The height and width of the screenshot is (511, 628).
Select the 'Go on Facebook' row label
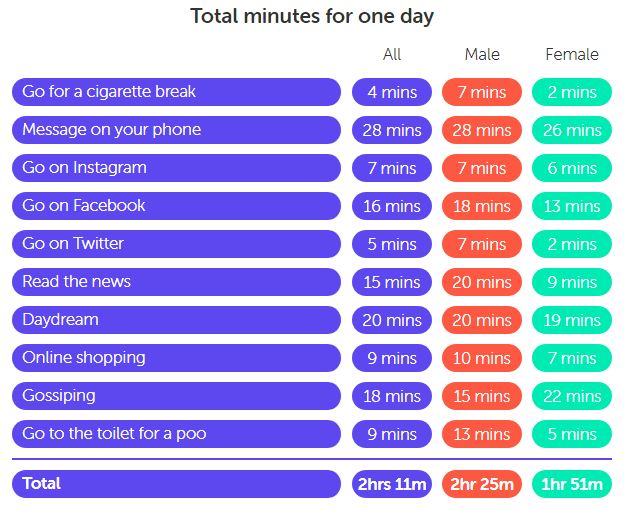click(x=176, y=206)
